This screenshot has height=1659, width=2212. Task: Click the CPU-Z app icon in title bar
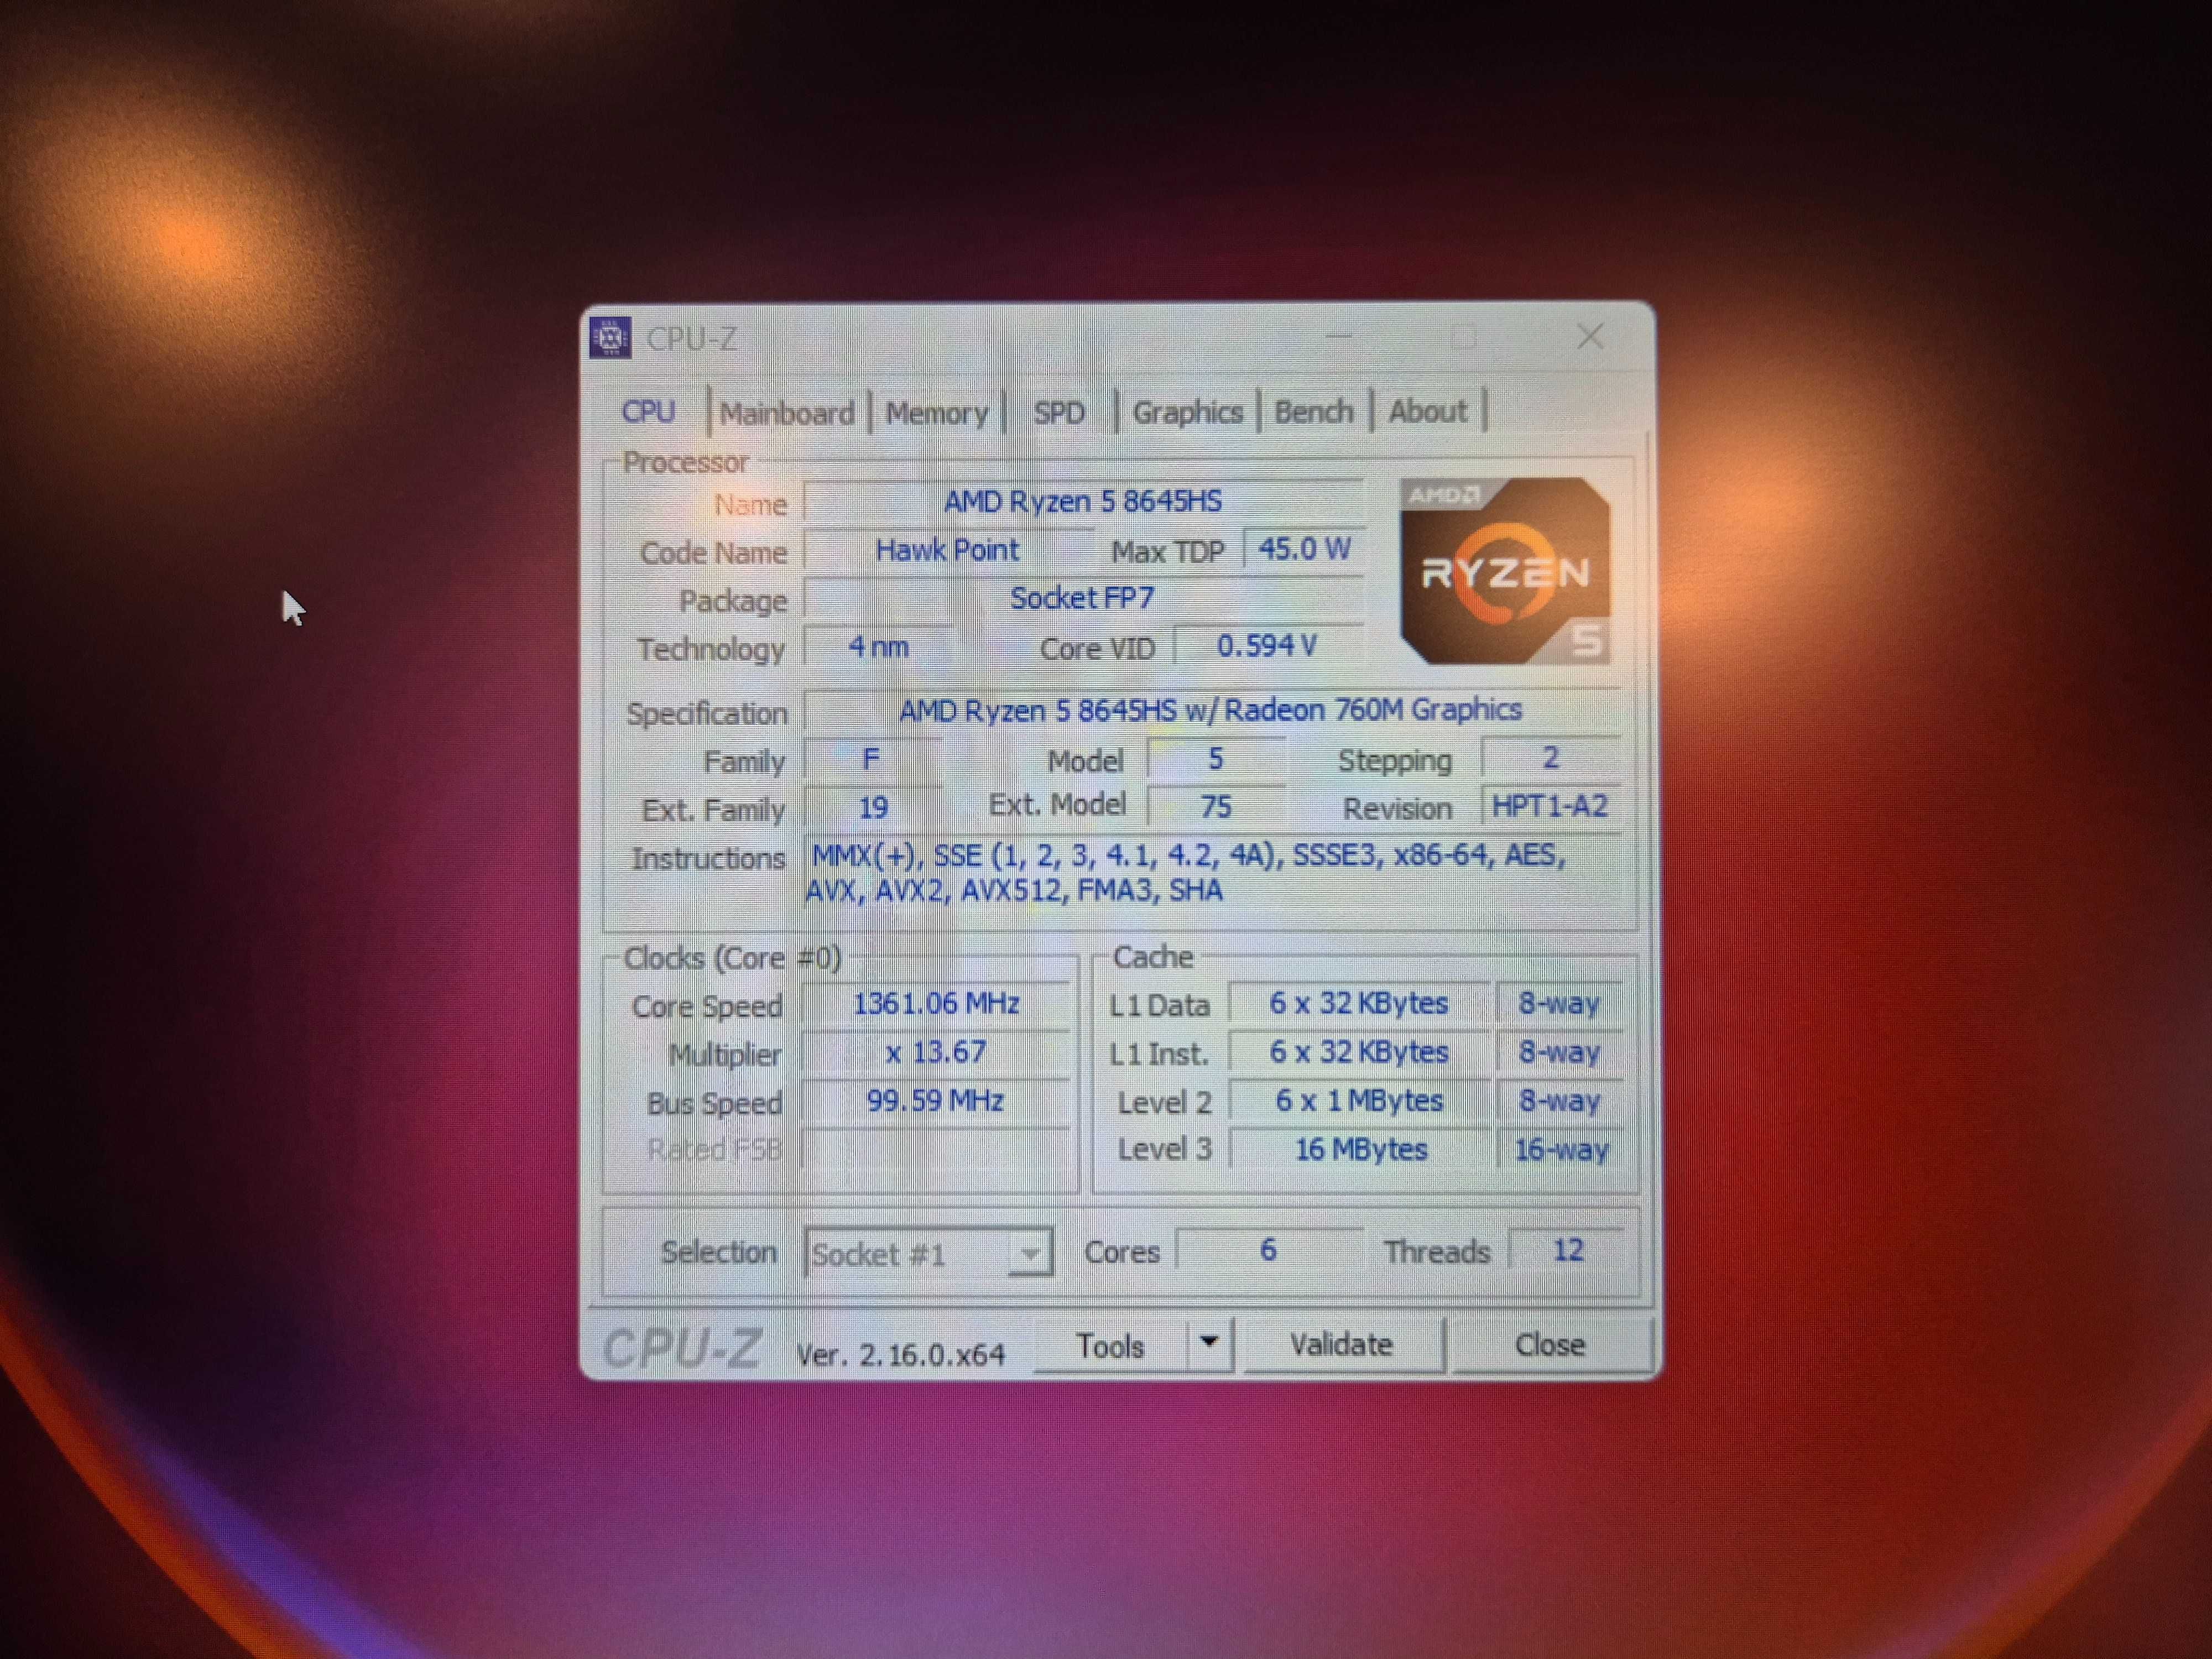609,338
